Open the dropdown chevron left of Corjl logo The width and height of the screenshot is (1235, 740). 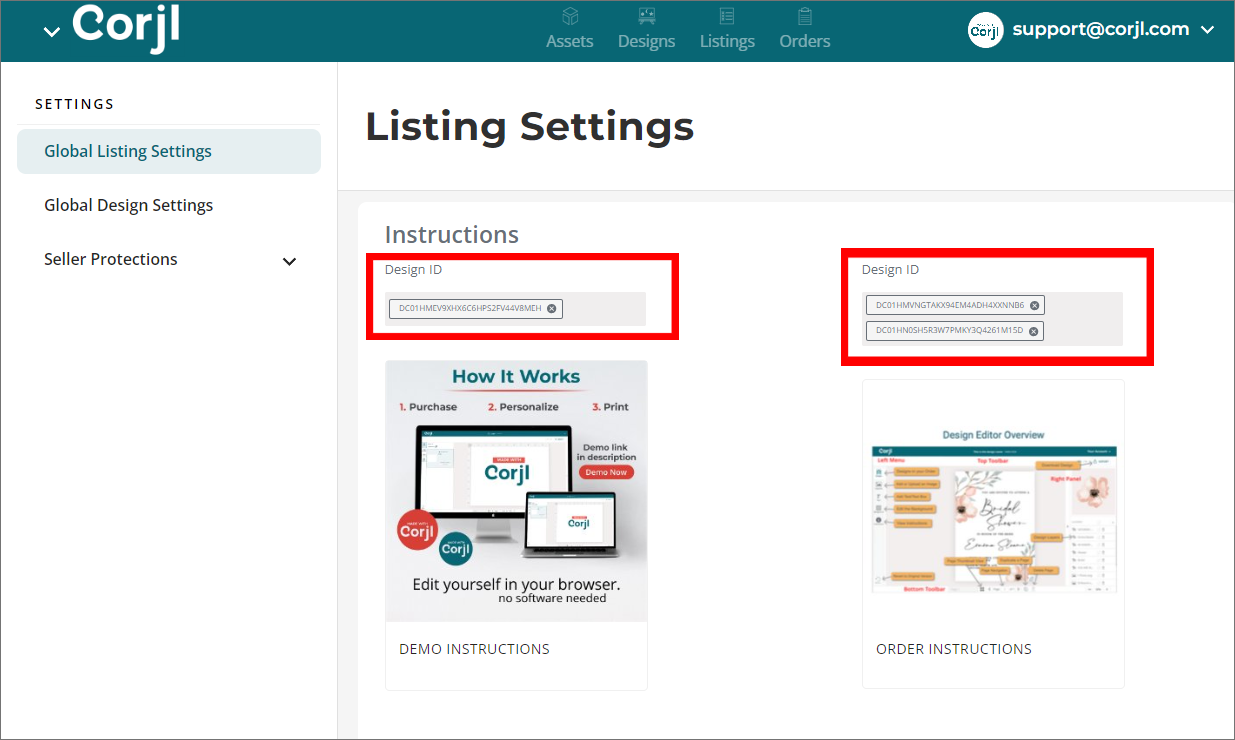pyautogui.click(x=52, y=32)
